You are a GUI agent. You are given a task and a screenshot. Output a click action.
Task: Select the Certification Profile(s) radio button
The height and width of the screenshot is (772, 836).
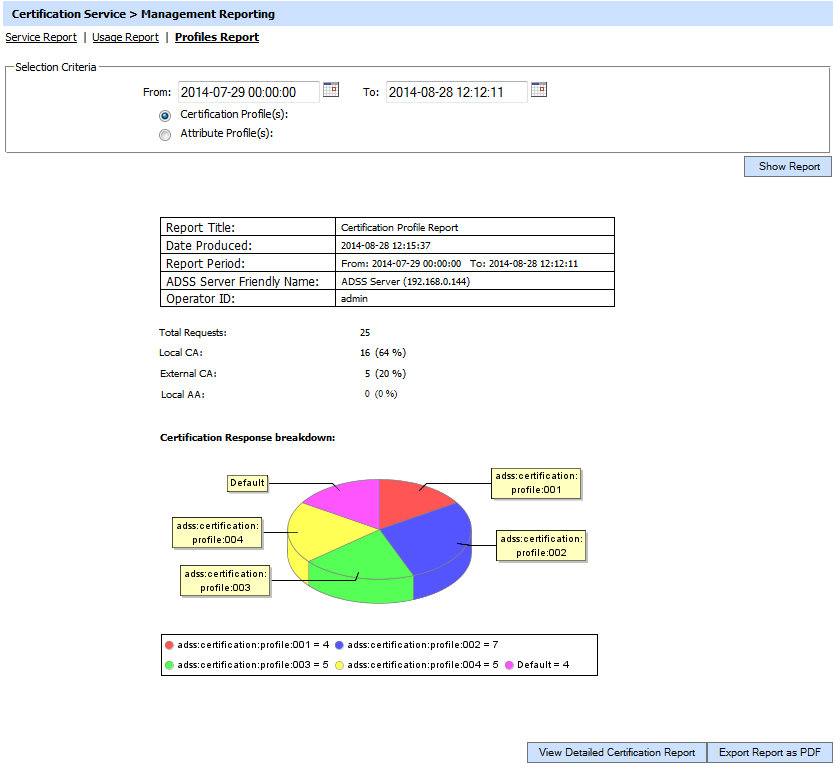165,115
